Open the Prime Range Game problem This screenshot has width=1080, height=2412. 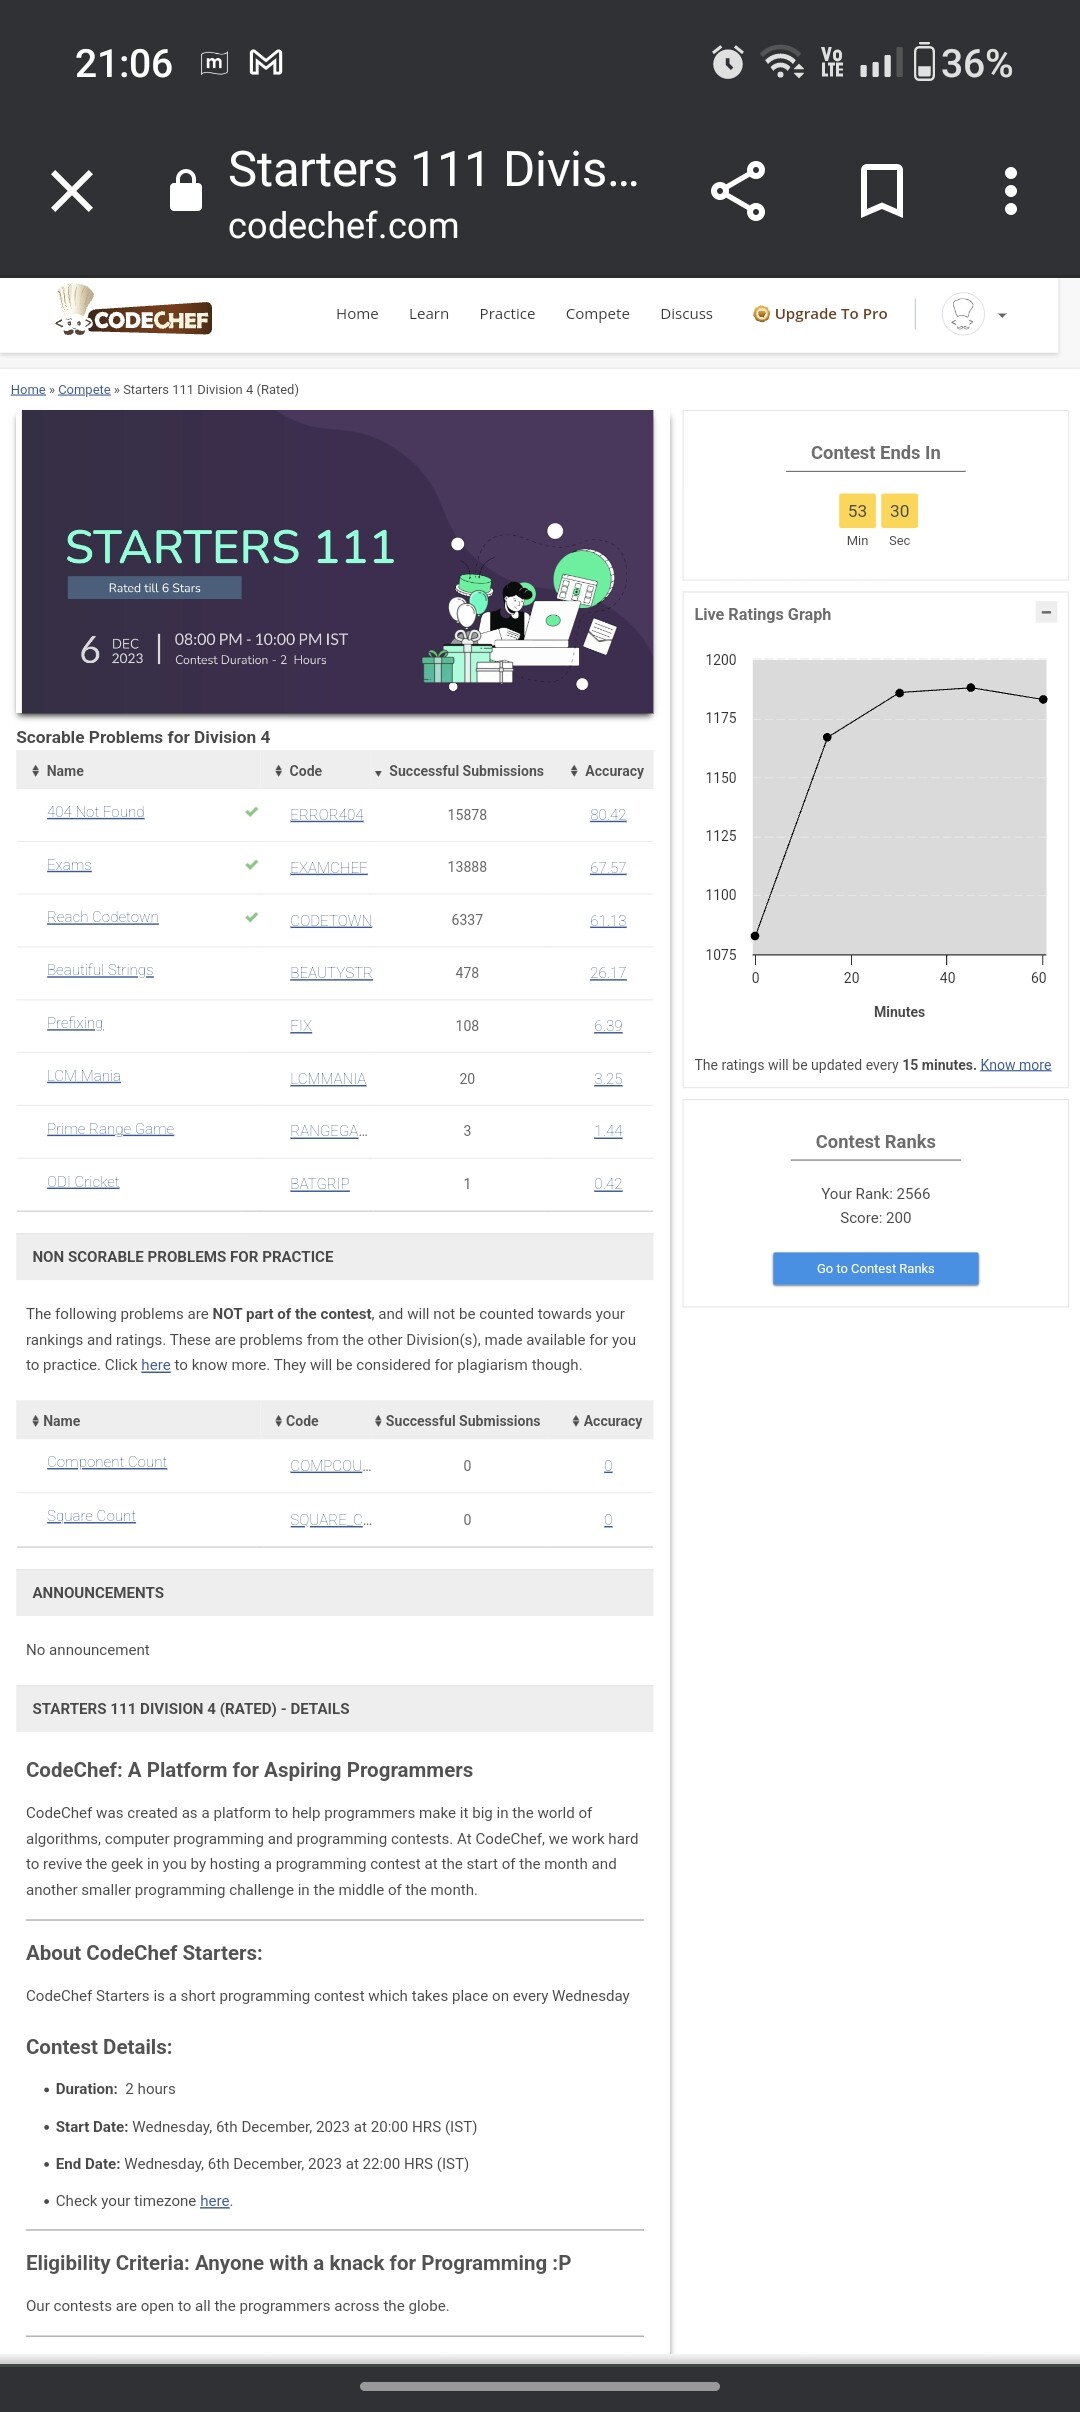click(x=110, y=1129)
